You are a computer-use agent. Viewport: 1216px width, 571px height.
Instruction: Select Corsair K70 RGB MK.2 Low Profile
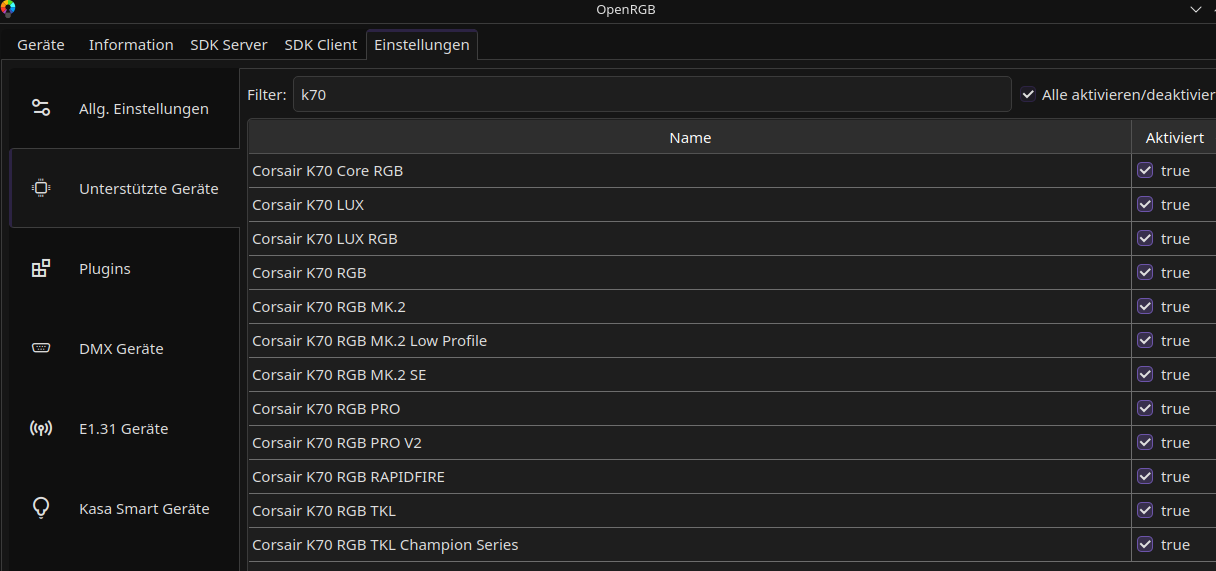[690, 340]
